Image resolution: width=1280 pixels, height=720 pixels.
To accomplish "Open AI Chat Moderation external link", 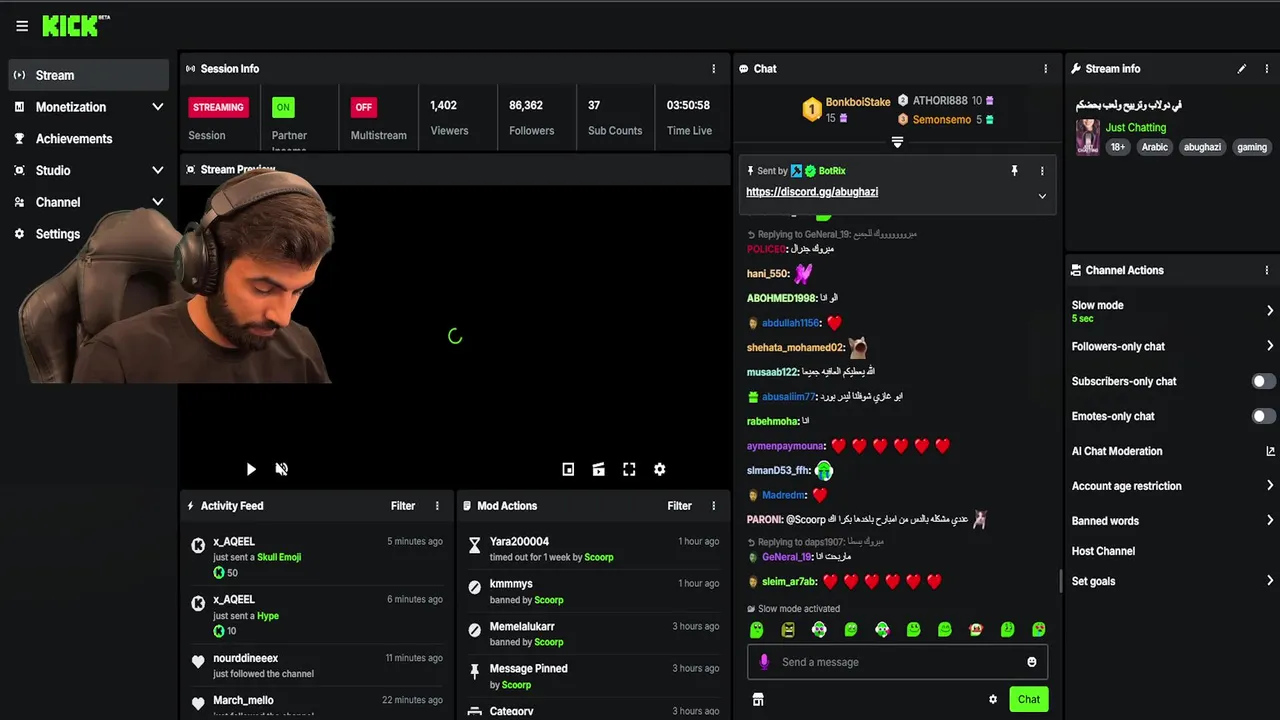I will [1270, 451].
